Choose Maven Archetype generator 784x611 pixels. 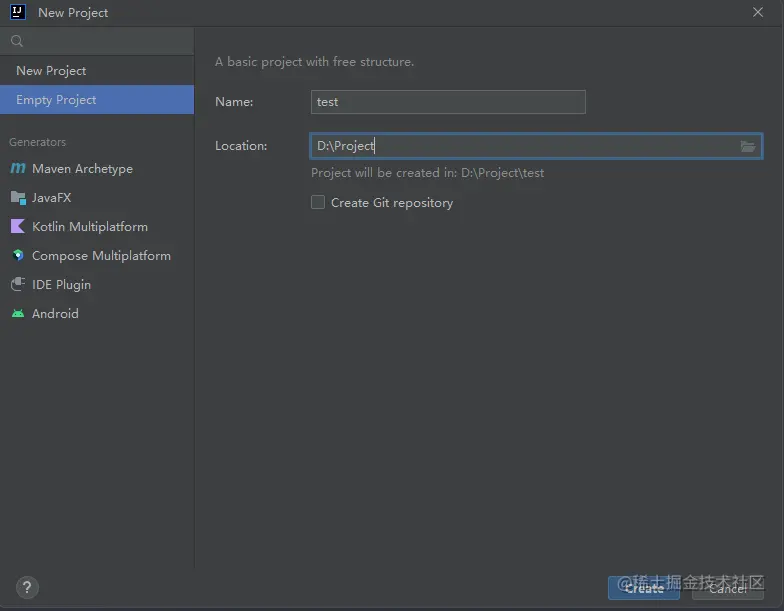click(97, 168)
